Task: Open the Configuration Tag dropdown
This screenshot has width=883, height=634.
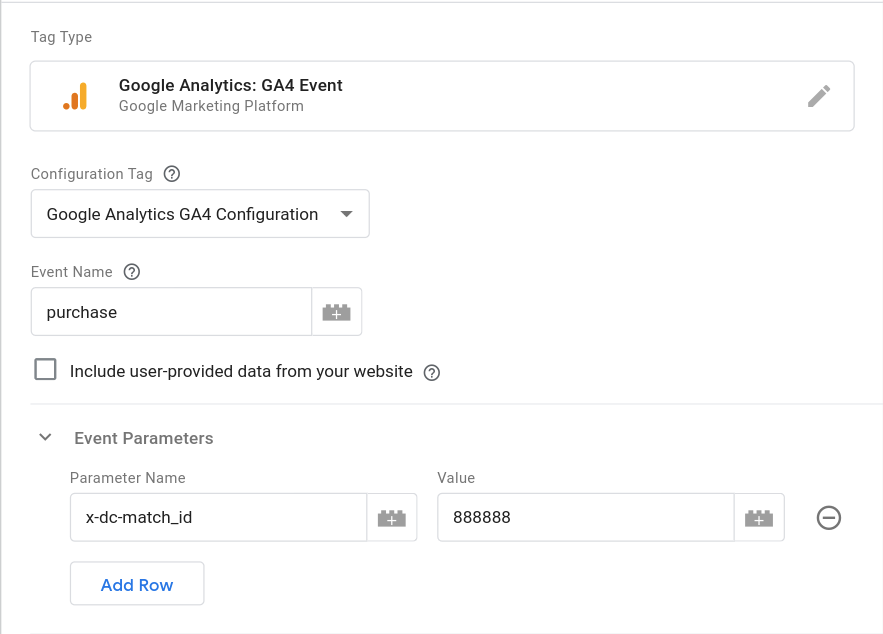Action: tap(200, 213)
